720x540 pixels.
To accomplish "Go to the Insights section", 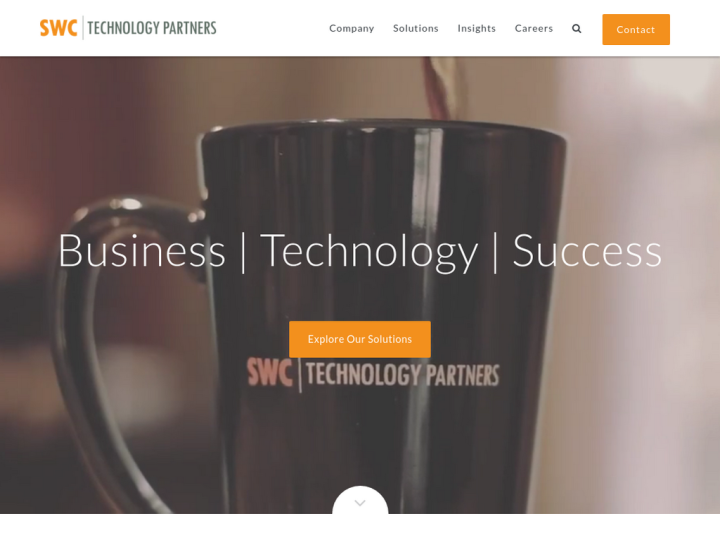I will [477, 28].
